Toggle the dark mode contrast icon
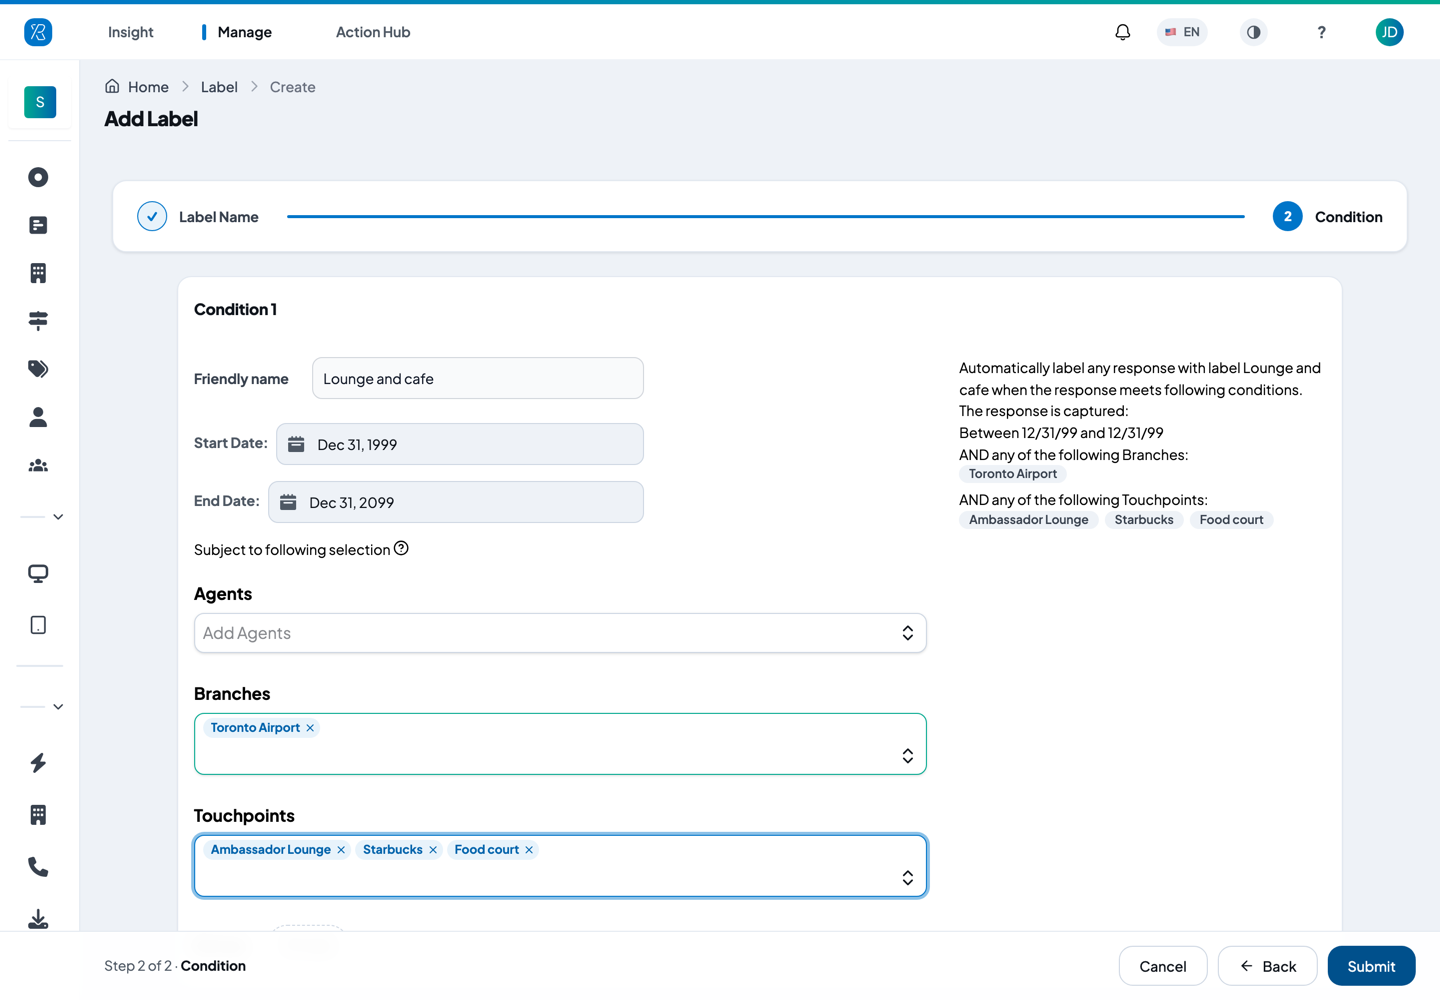The image size is (1440, 1000). coord(1253,32)
